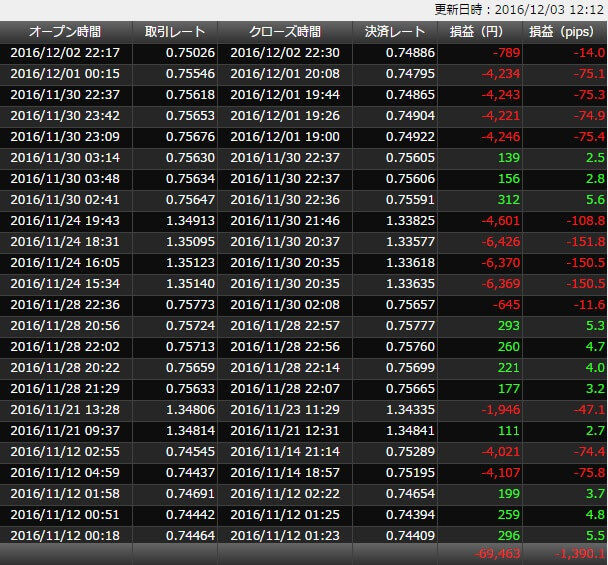This screenshot has width=608, height=565.
Task: Click loss value -4,234
Action: (x=501, y=74)
